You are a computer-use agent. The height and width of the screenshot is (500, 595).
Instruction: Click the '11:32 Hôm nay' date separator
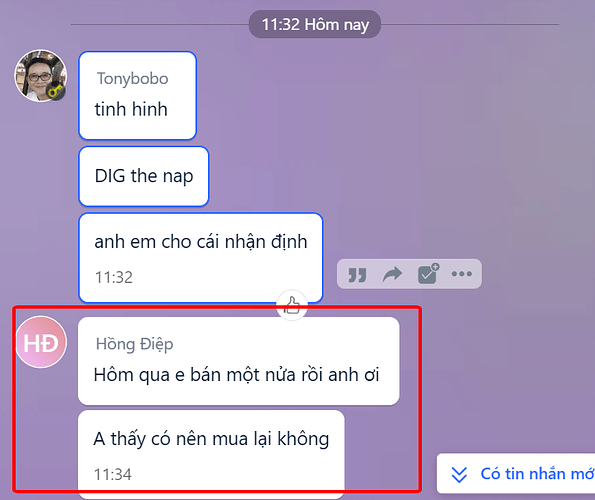[315, 25]
